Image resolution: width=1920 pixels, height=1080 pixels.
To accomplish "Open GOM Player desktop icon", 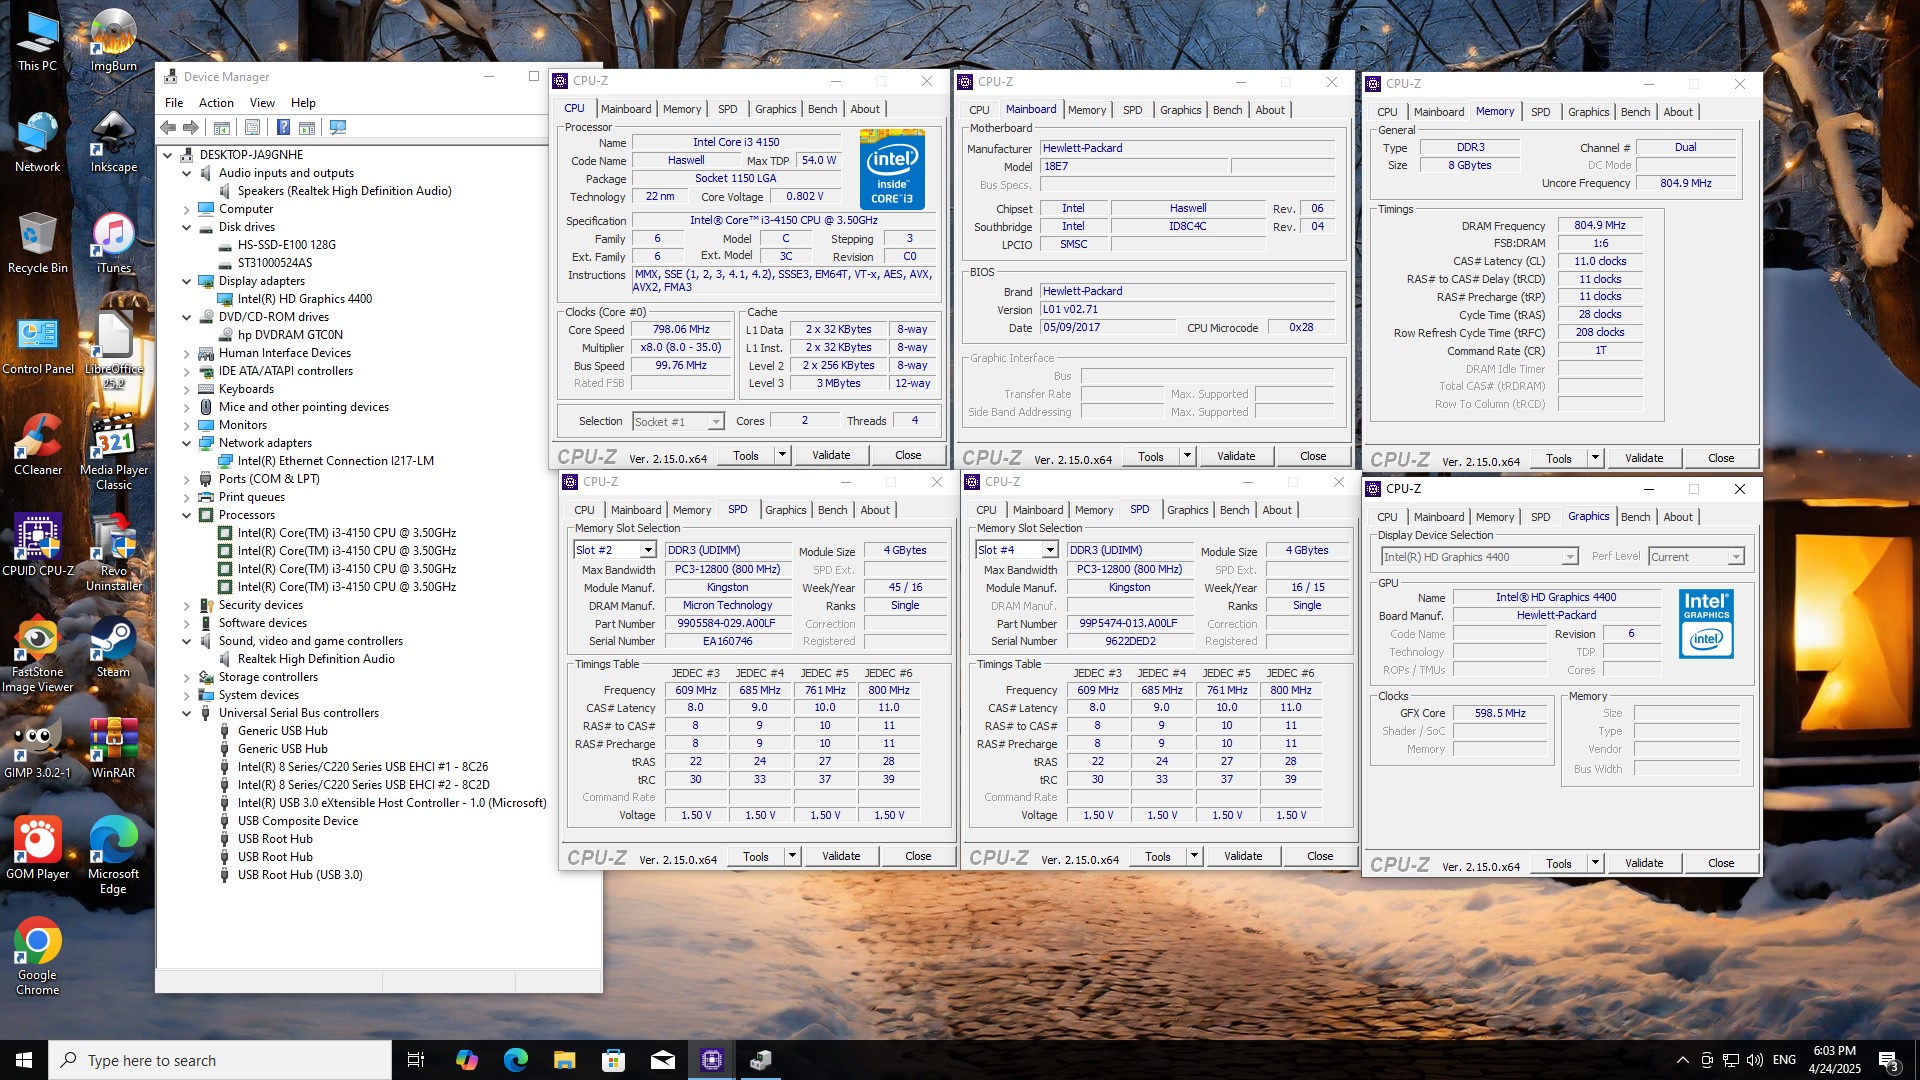I will [37, 849].
